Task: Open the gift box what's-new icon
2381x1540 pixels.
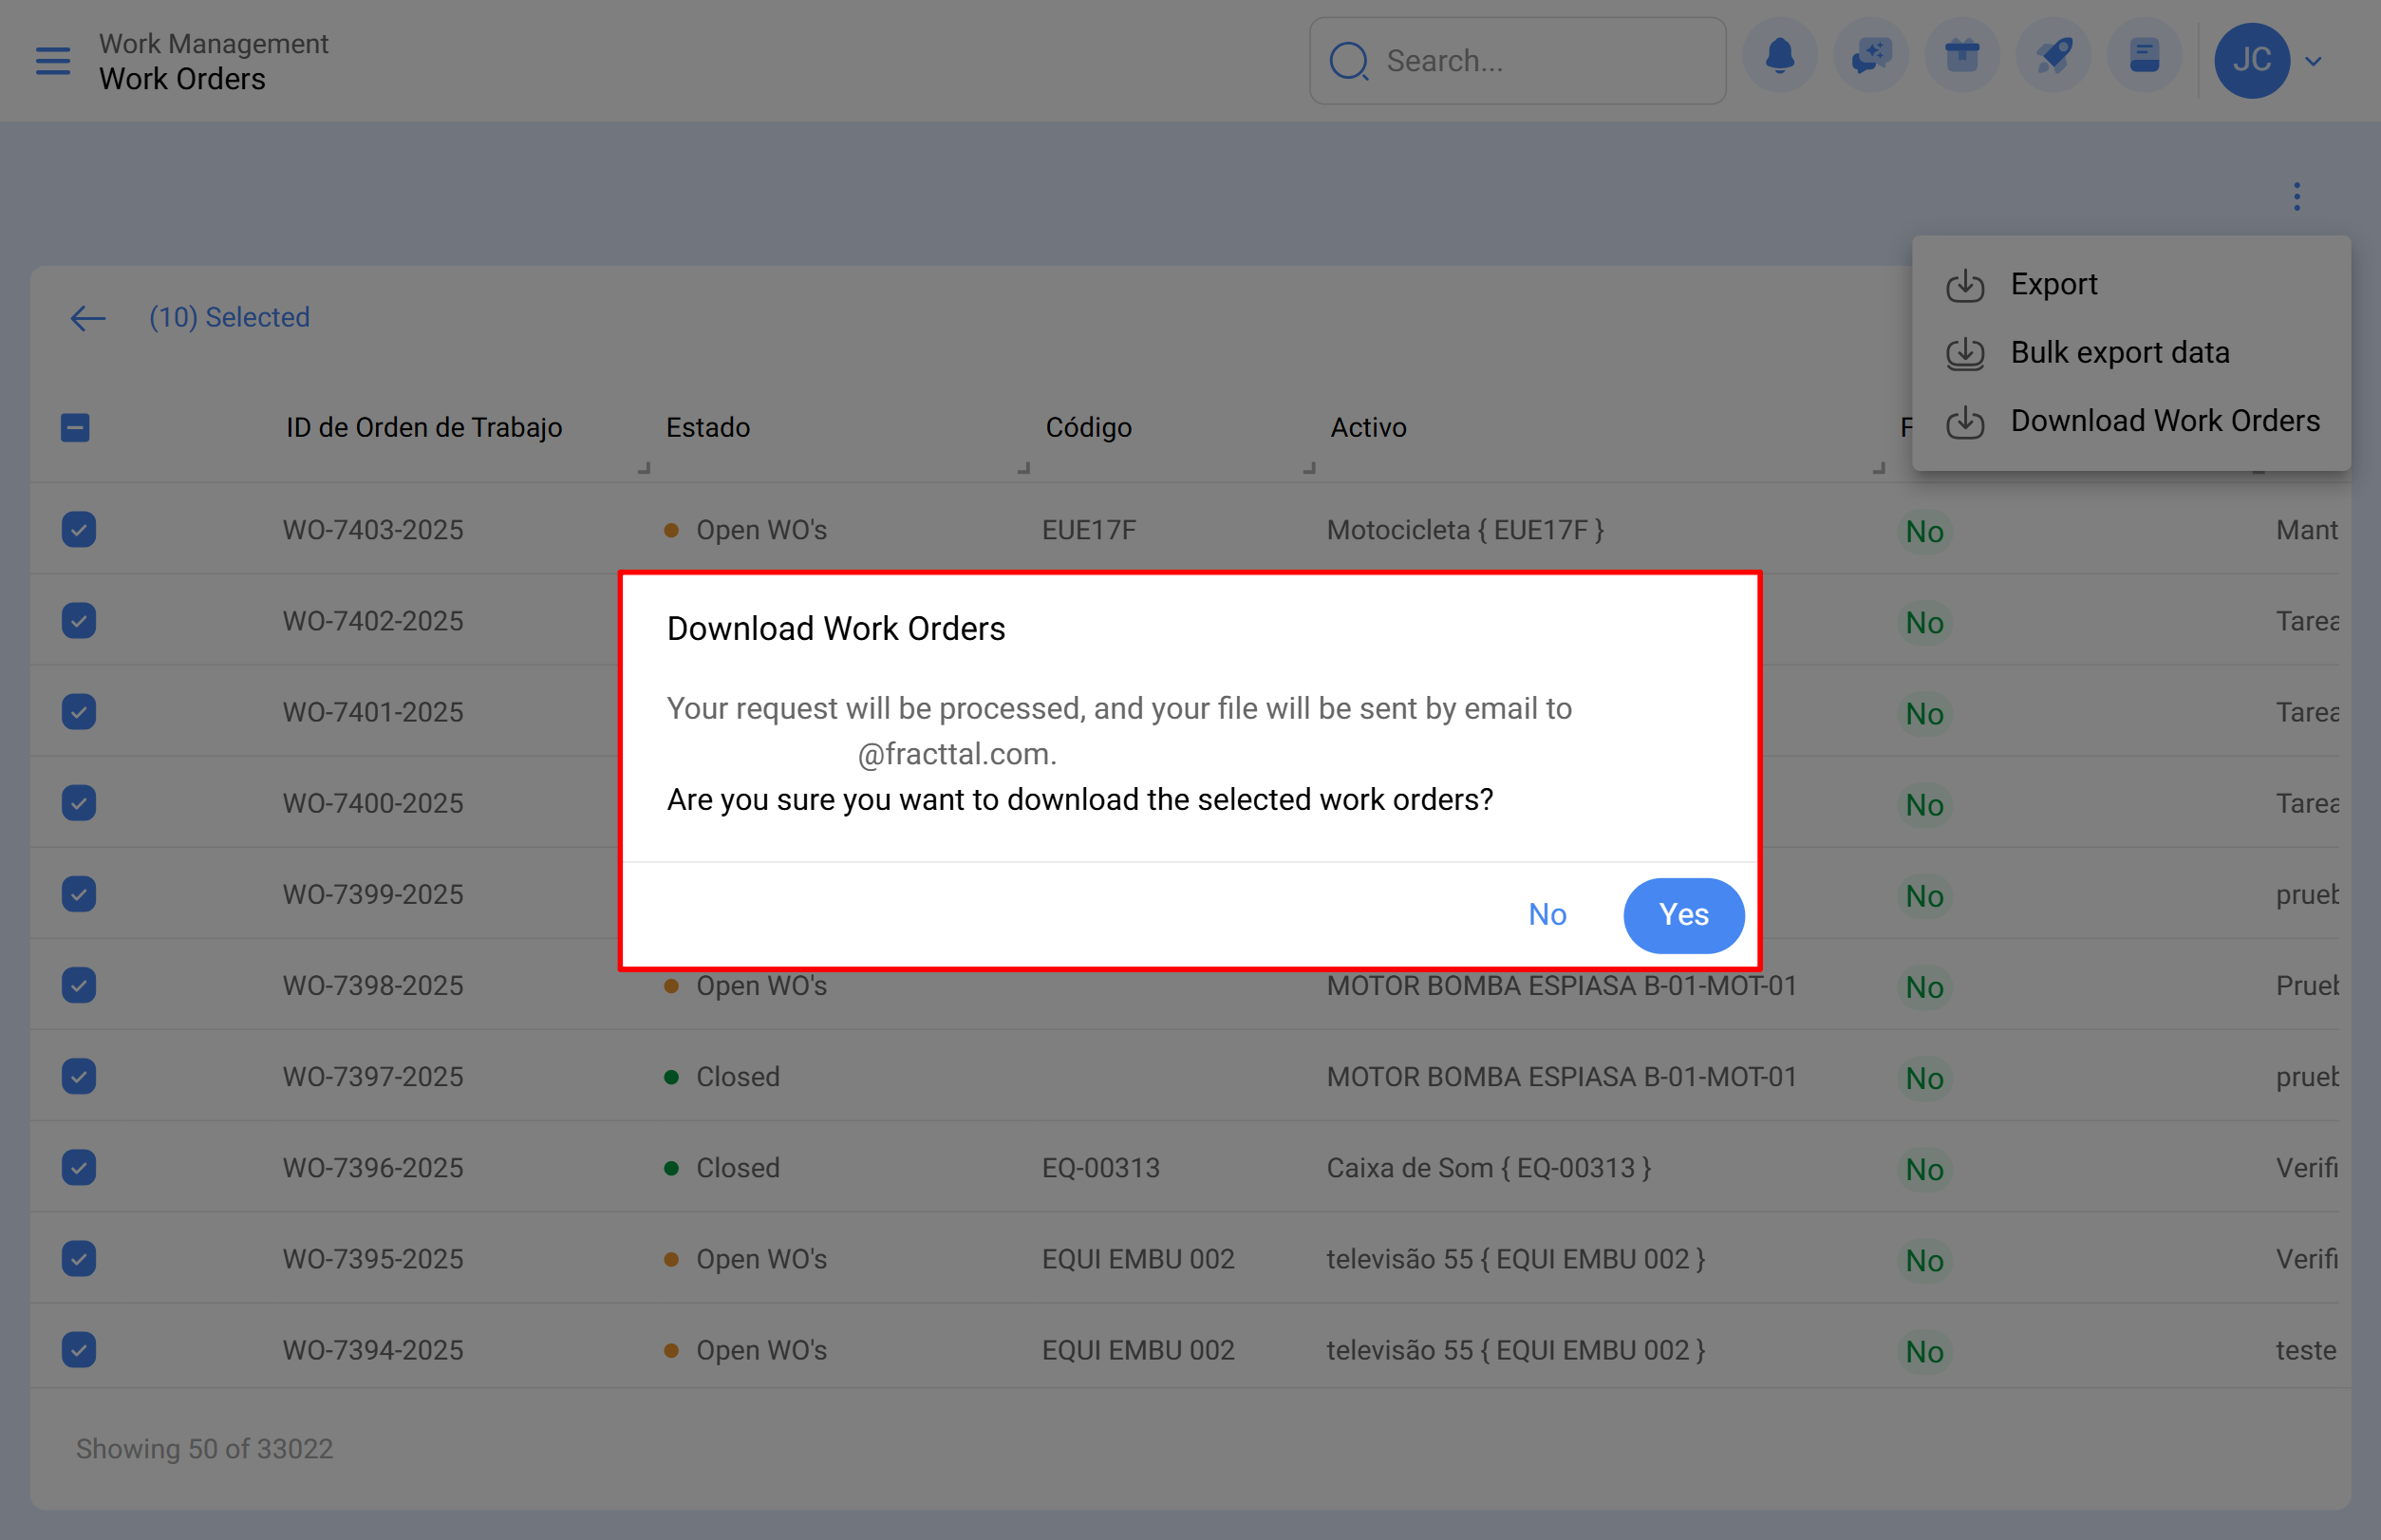Action: coord(1962,57)
